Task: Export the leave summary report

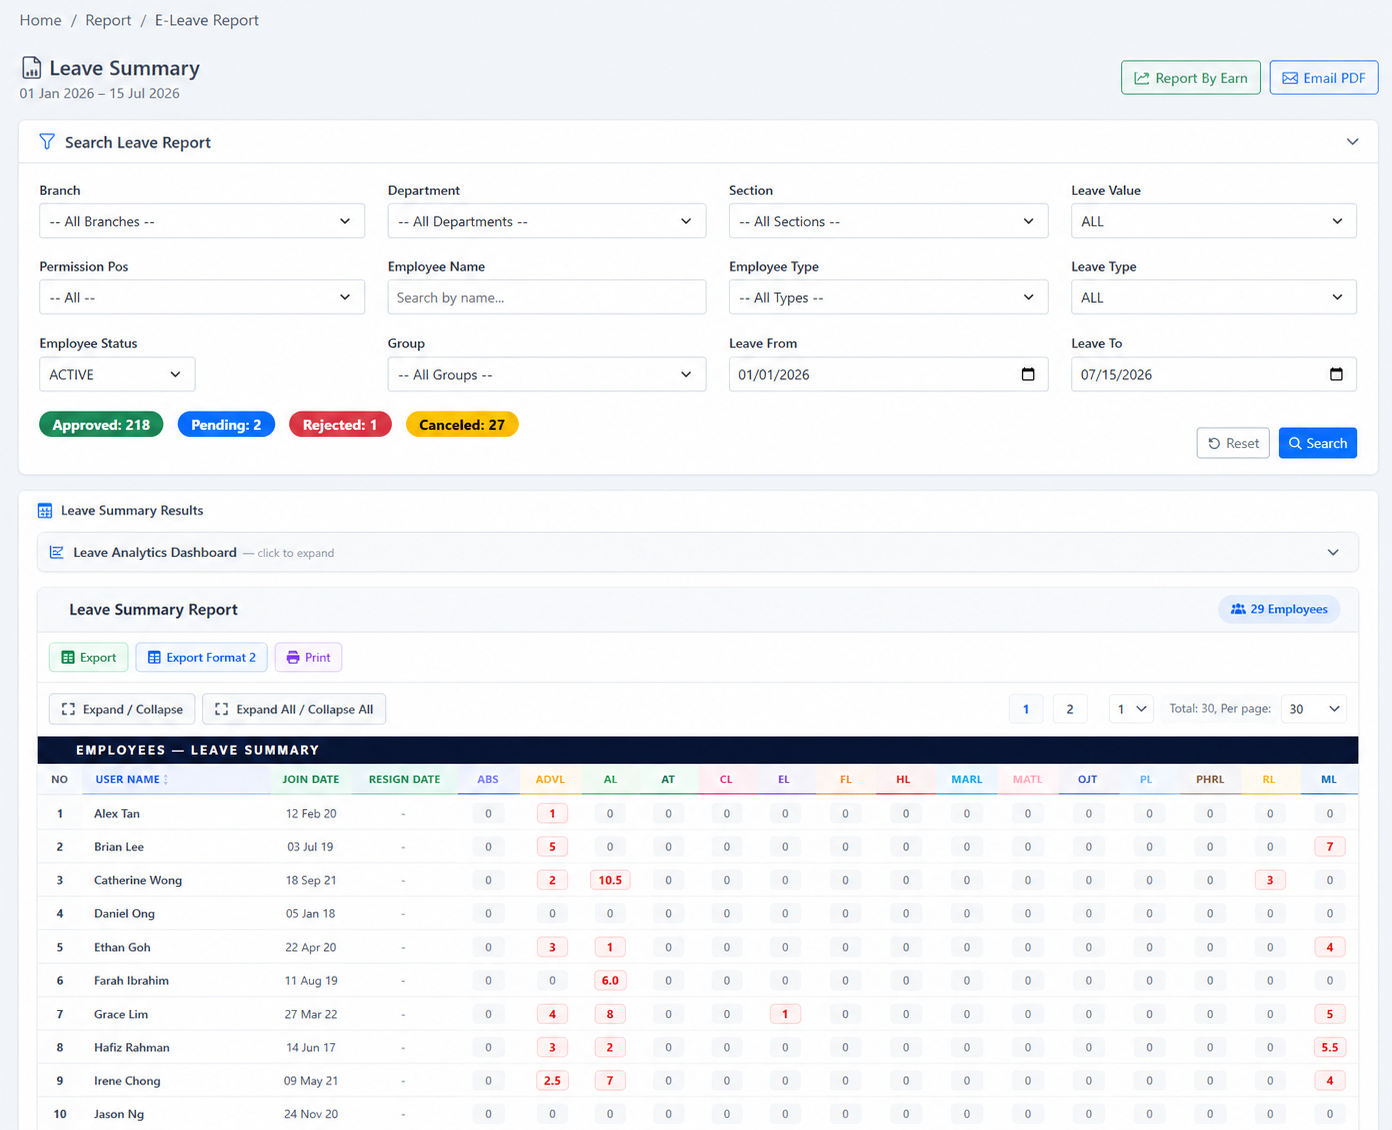Action: click(89, 657)
